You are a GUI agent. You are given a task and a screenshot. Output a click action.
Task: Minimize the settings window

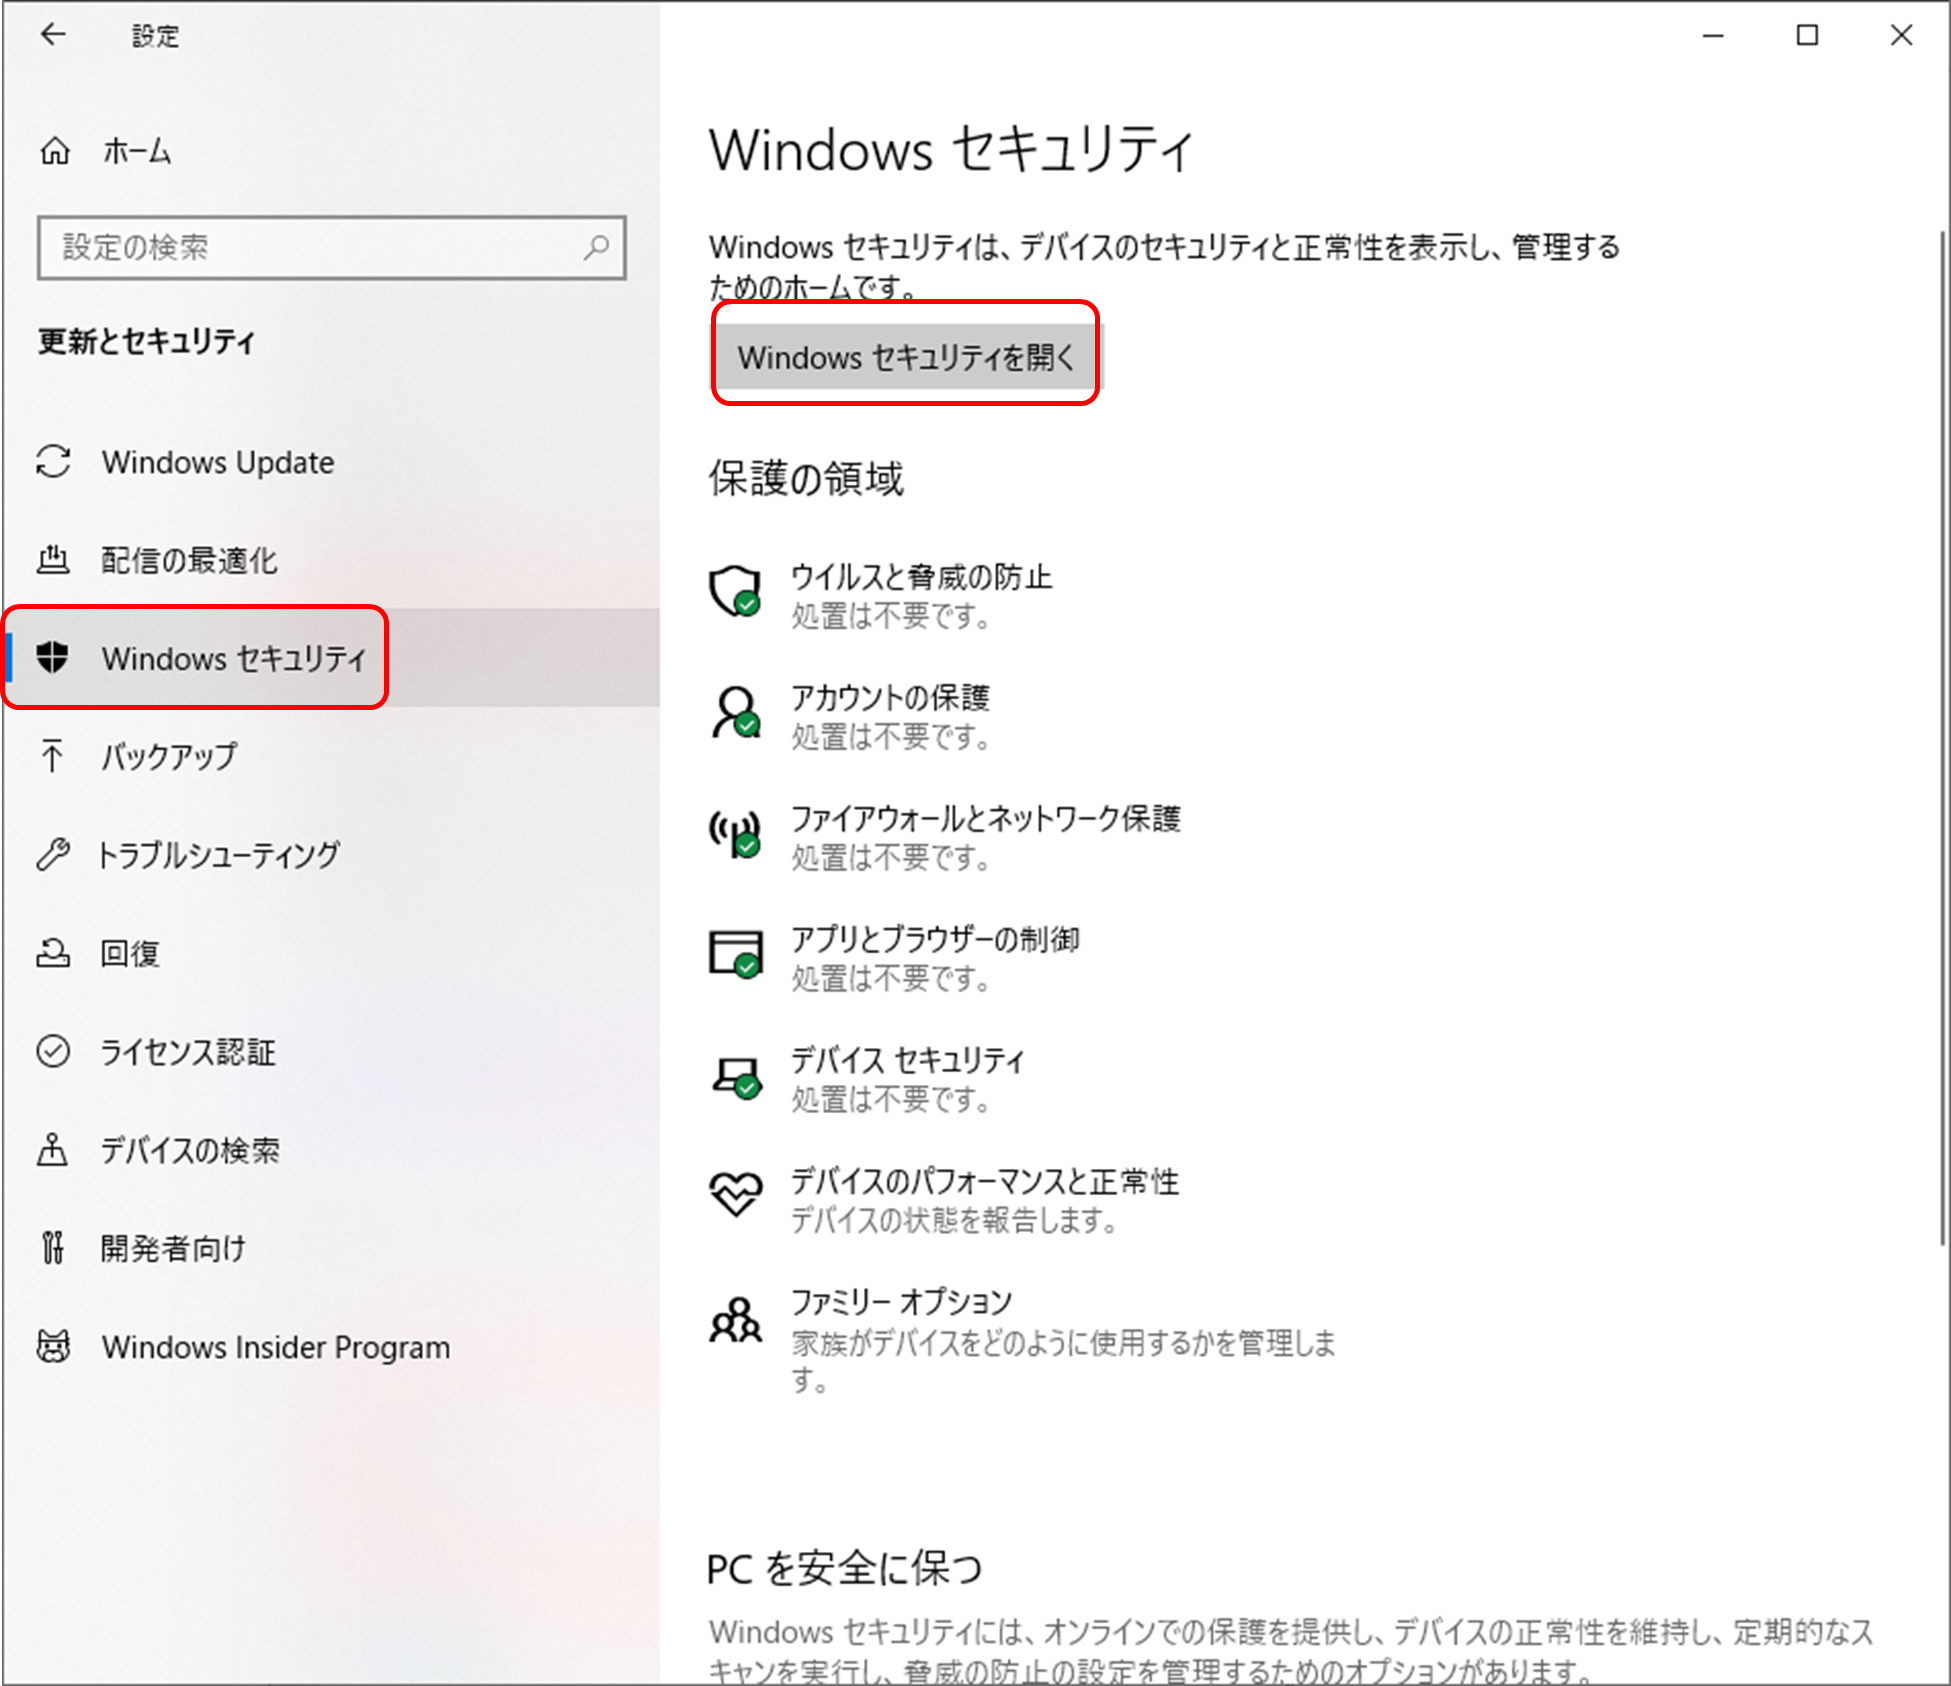(1713, 35)
